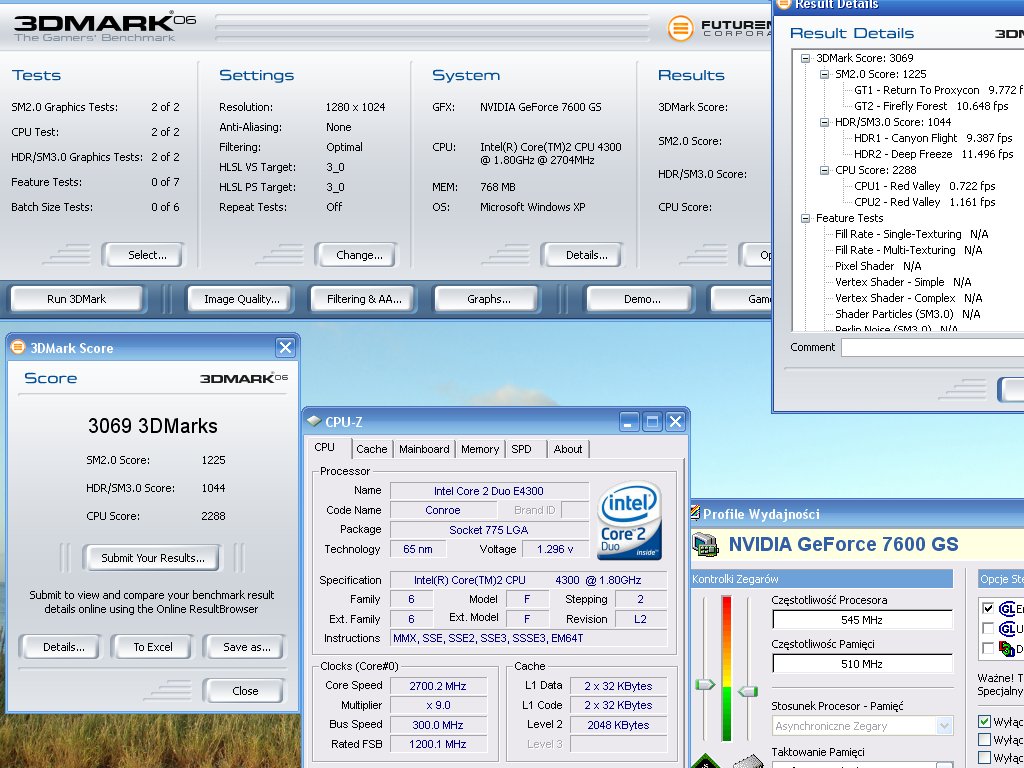Click Save as... in Score window
The width and height of the screenshot is (1024, 768).
[246, 647]
